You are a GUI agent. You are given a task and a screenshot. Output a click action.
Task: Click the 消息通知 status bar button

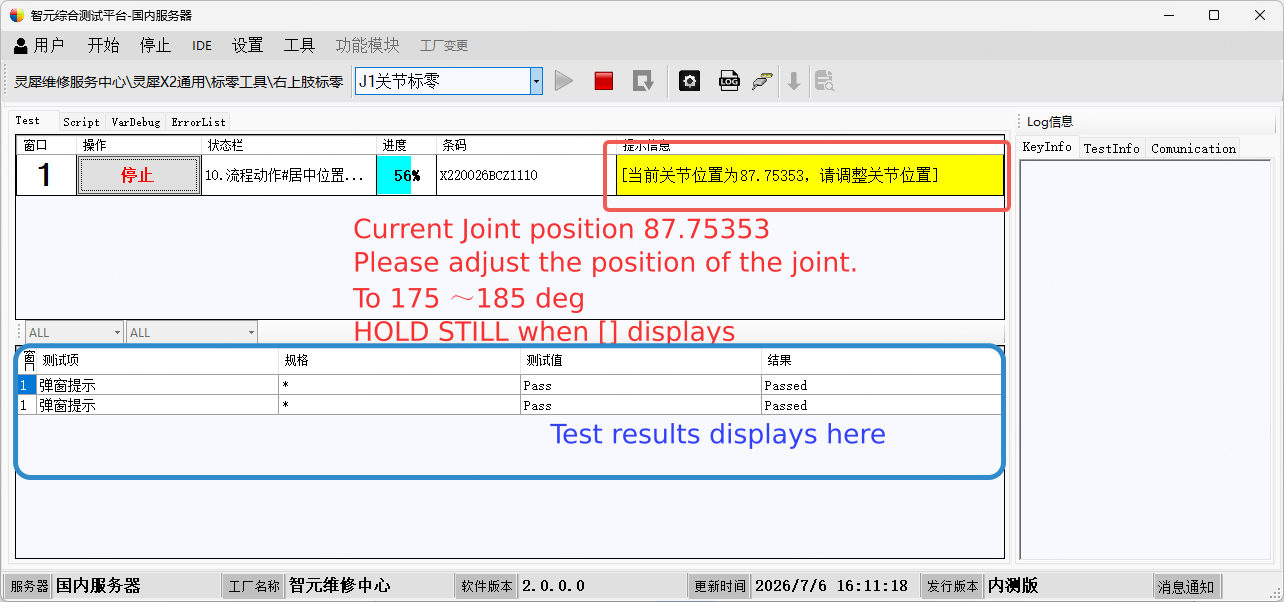point(1186,586)
